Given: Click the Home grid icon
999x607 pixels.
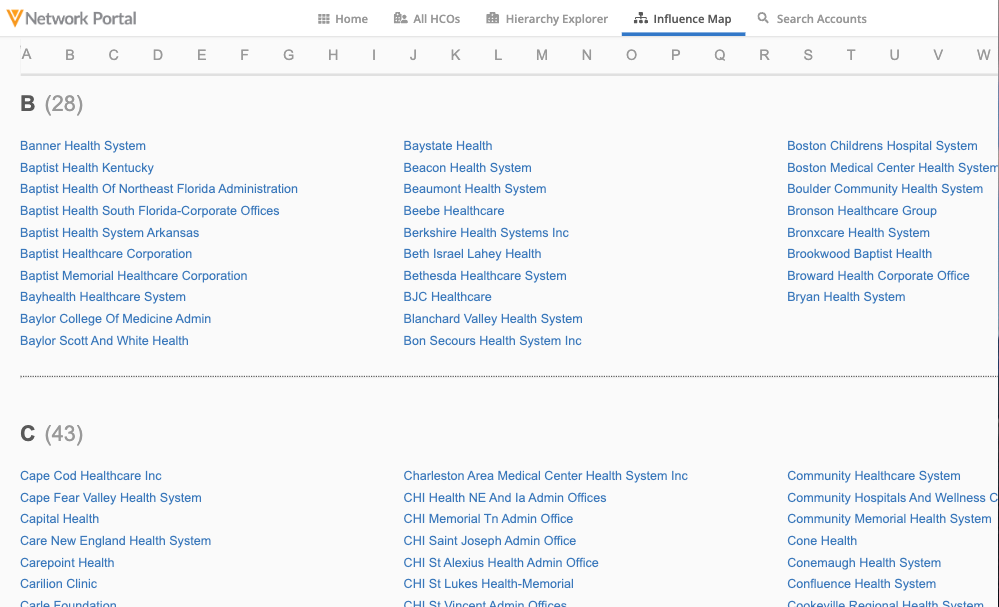Looking at the screenshot, I should coord(324,19).
